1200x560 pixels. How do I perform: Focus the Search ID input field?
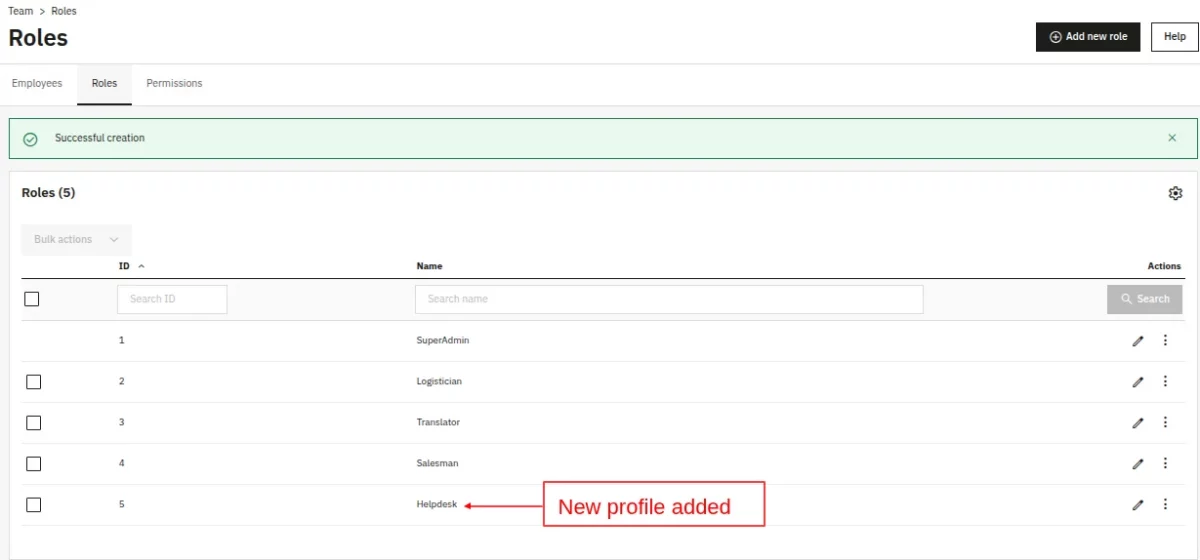(x=172, y=299)
